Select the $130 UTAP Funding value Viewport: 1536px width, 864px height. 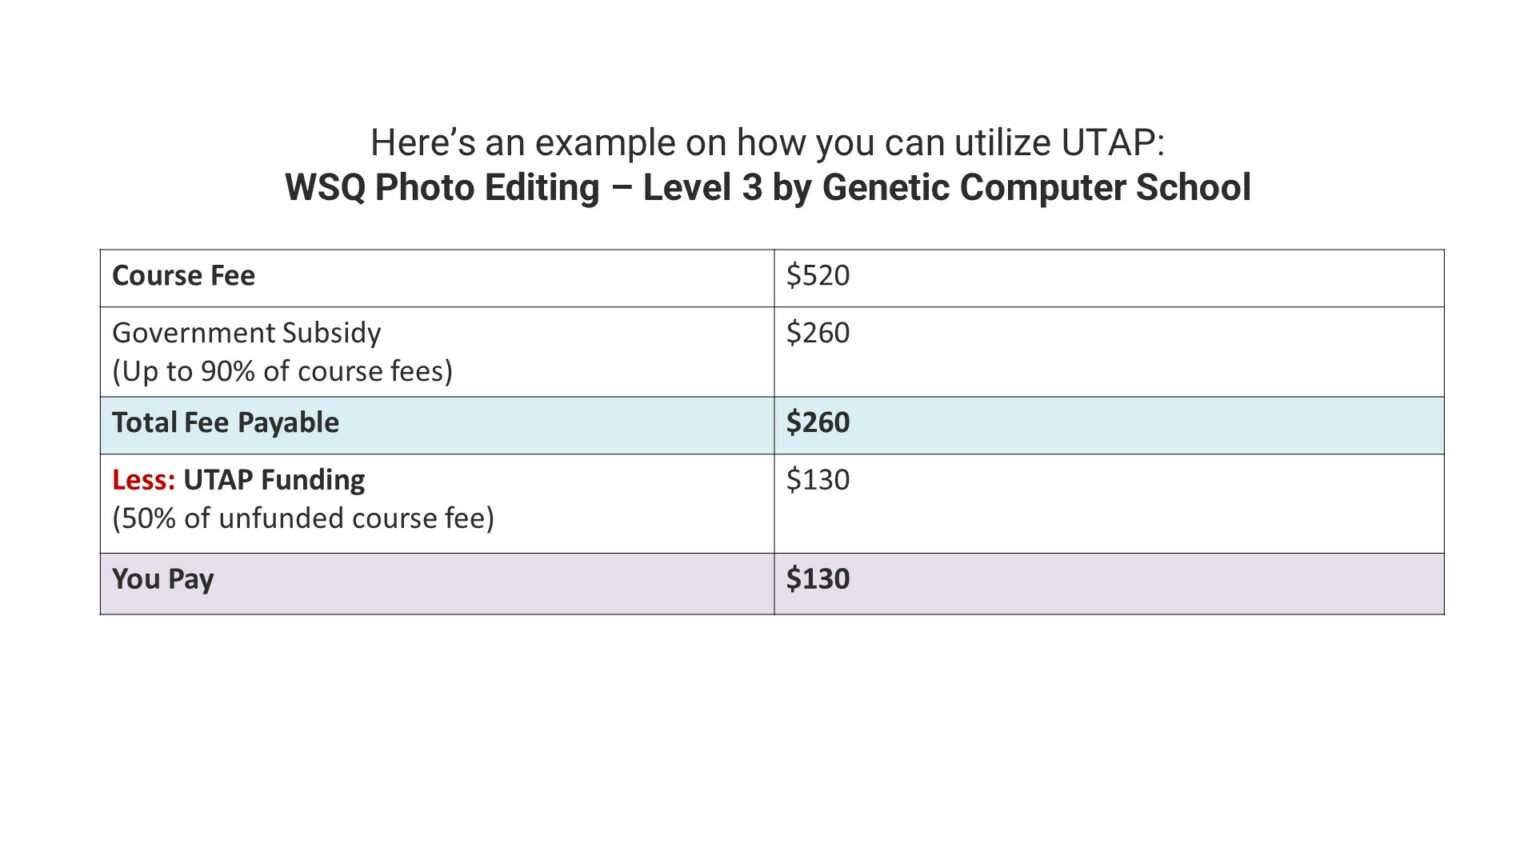(817, 480)
